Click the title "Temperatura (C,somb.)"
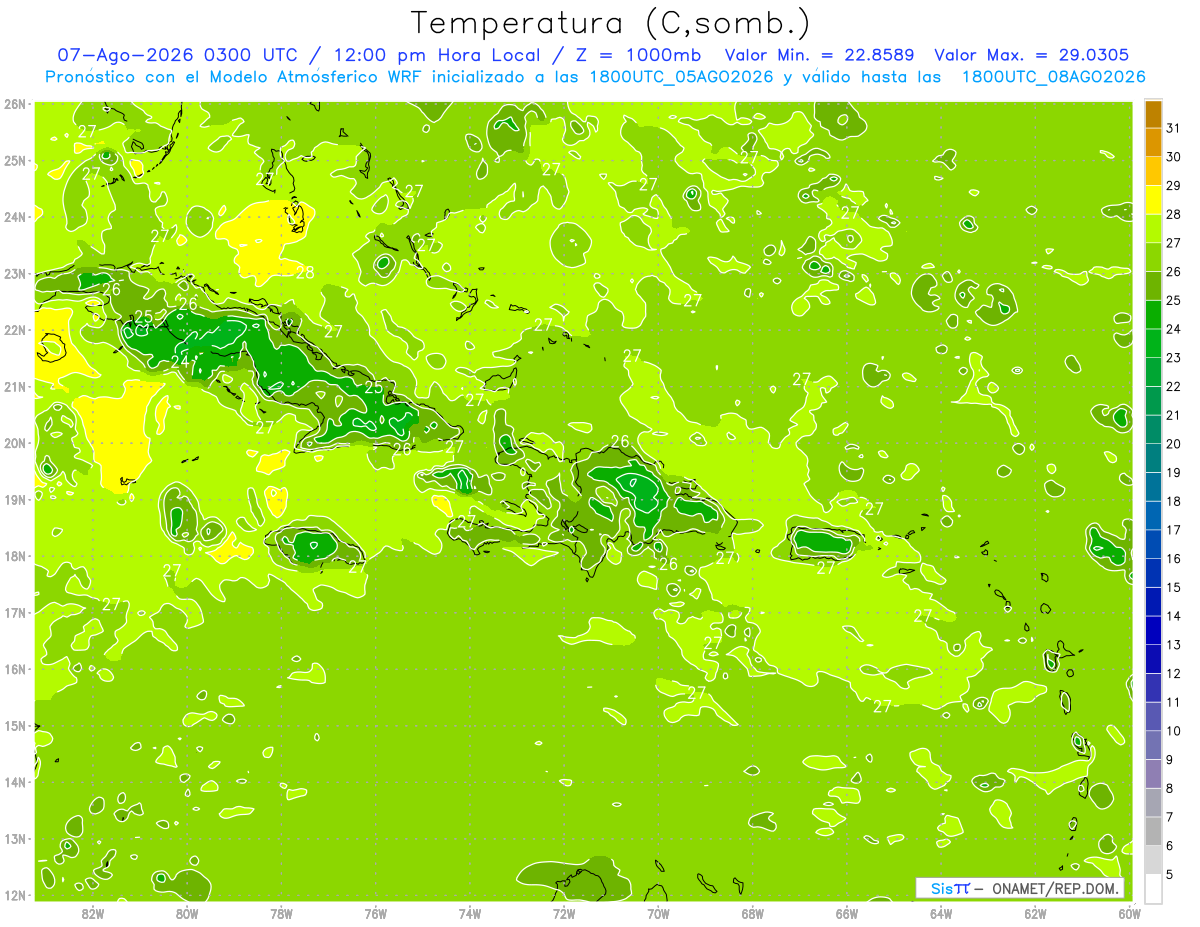1200x927 pixels. 610,23
